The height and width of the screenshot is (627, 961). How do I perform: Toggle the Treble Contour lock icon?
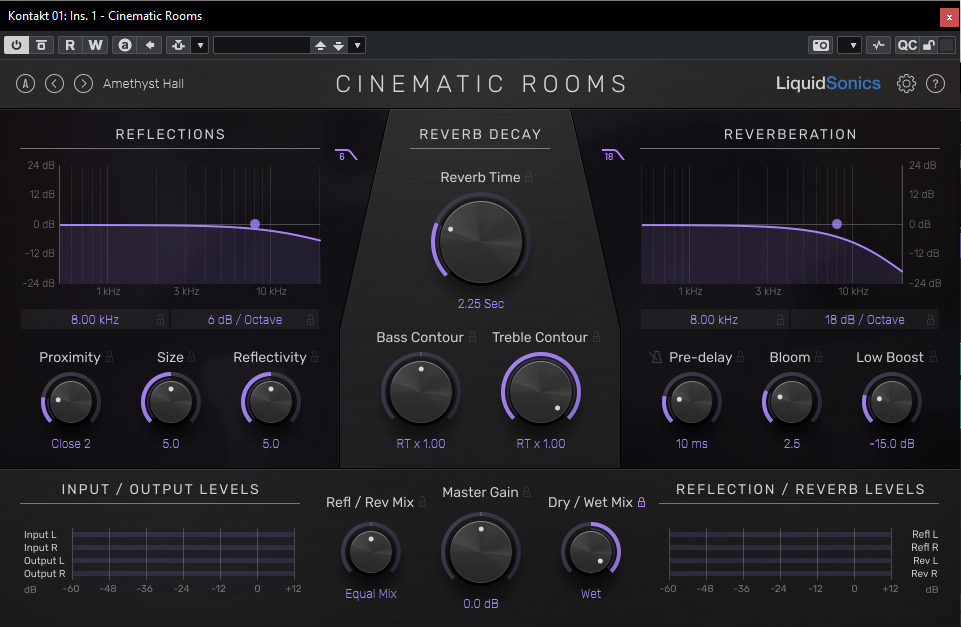596,337
